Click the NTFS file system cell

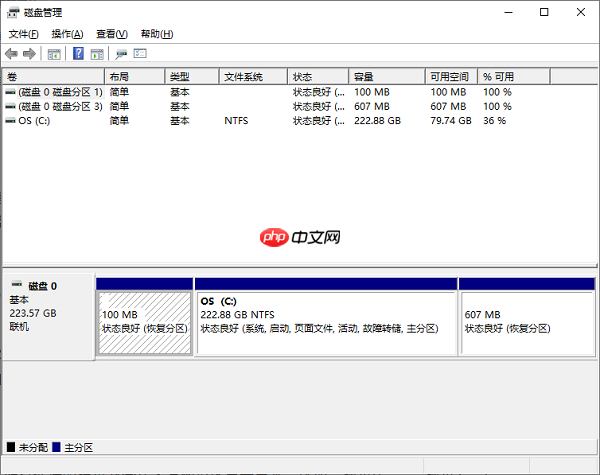(236, 121)
